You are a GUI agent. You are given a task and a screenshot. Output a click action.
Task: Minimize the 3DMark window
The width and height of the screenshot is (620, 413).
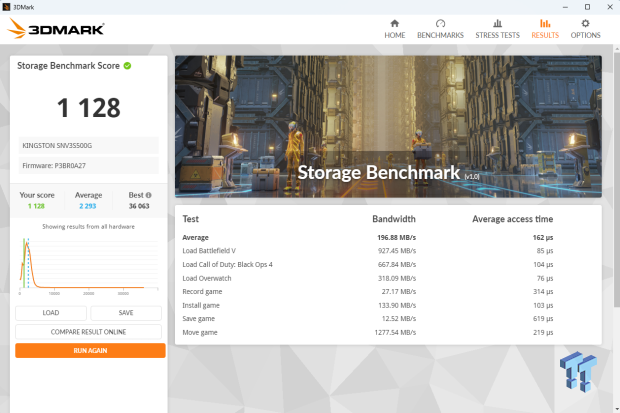tap(565, 7)
